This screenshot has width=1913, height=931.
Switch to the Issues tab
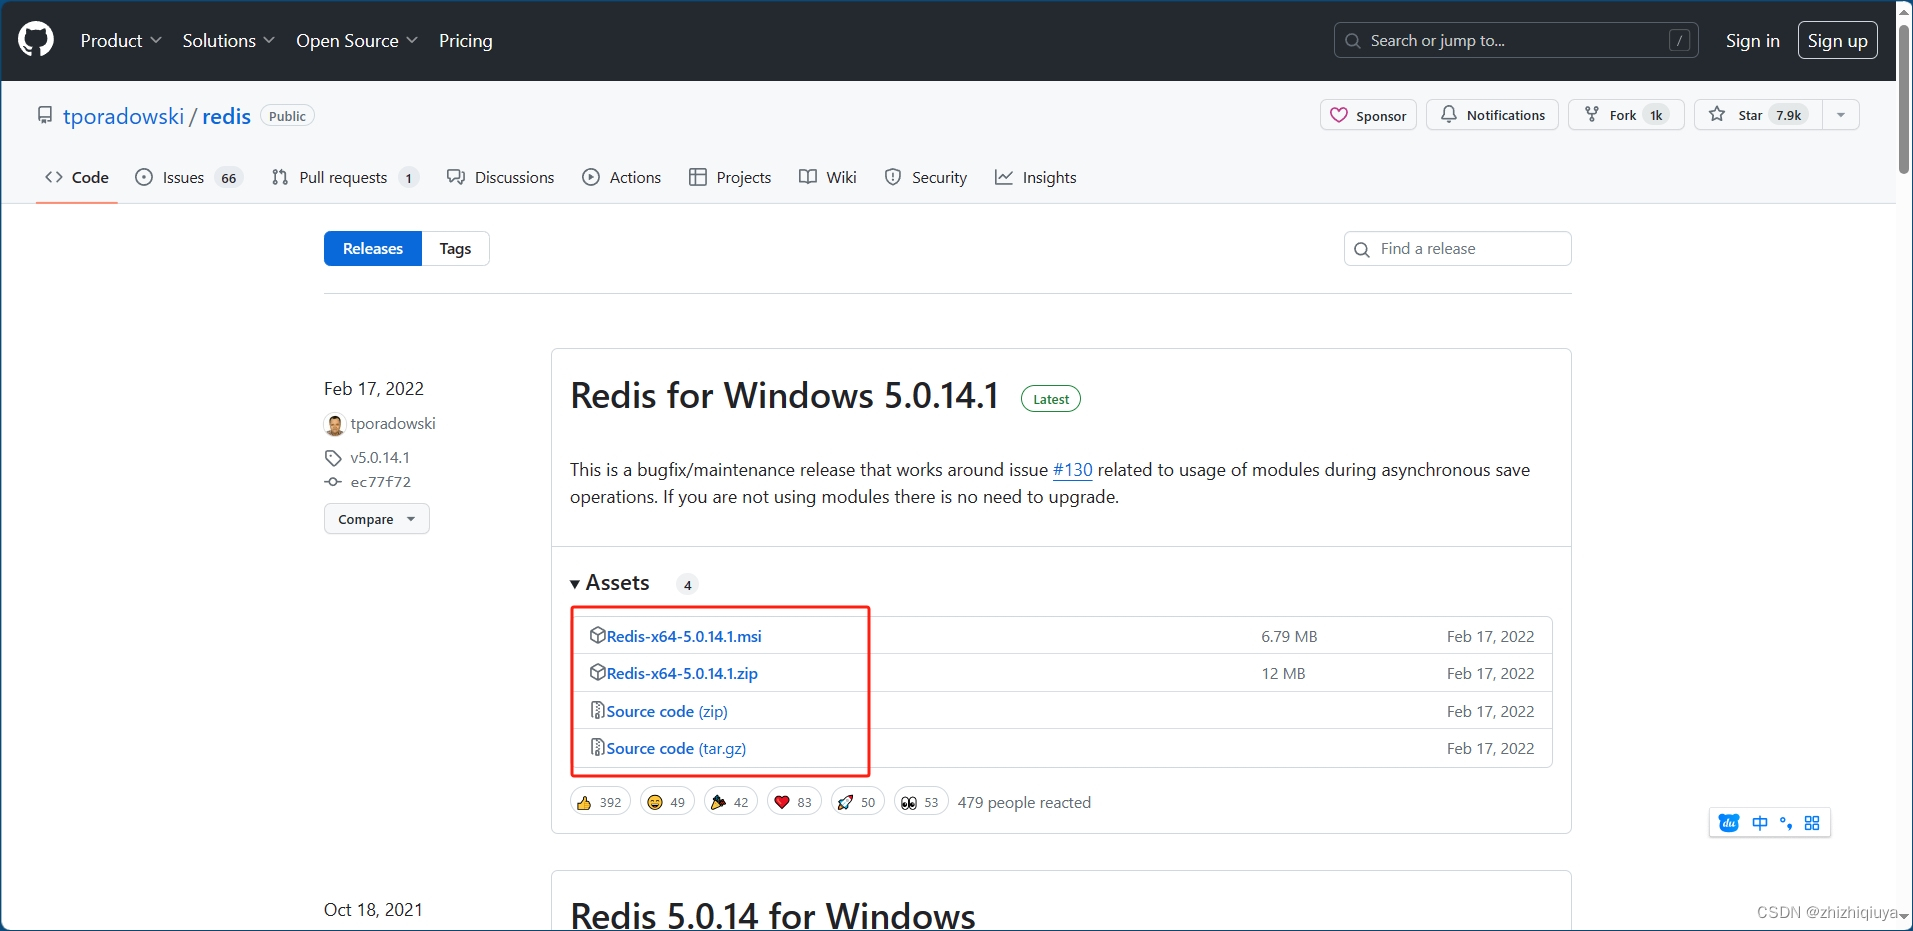click(x=189, y=177)
